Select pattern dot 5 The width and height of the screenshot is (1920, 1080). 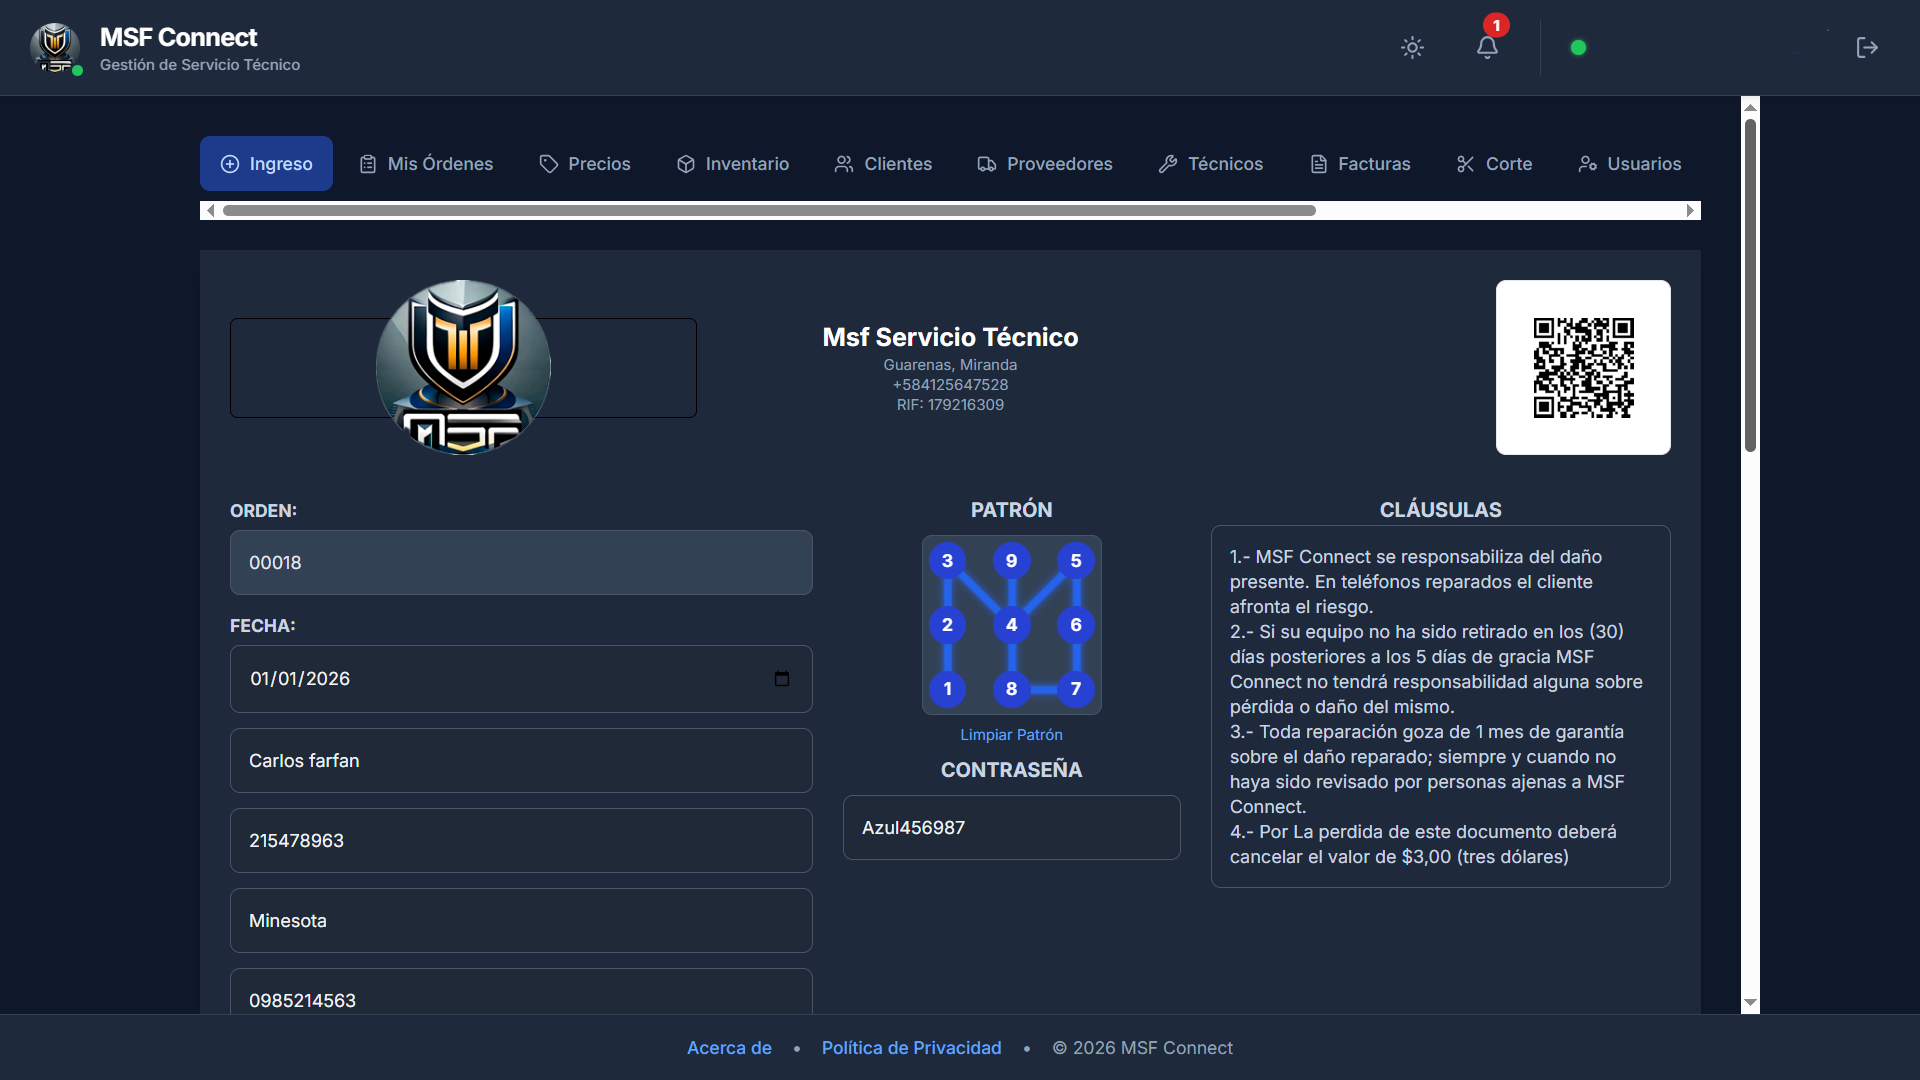click(x=1076, y=561)
